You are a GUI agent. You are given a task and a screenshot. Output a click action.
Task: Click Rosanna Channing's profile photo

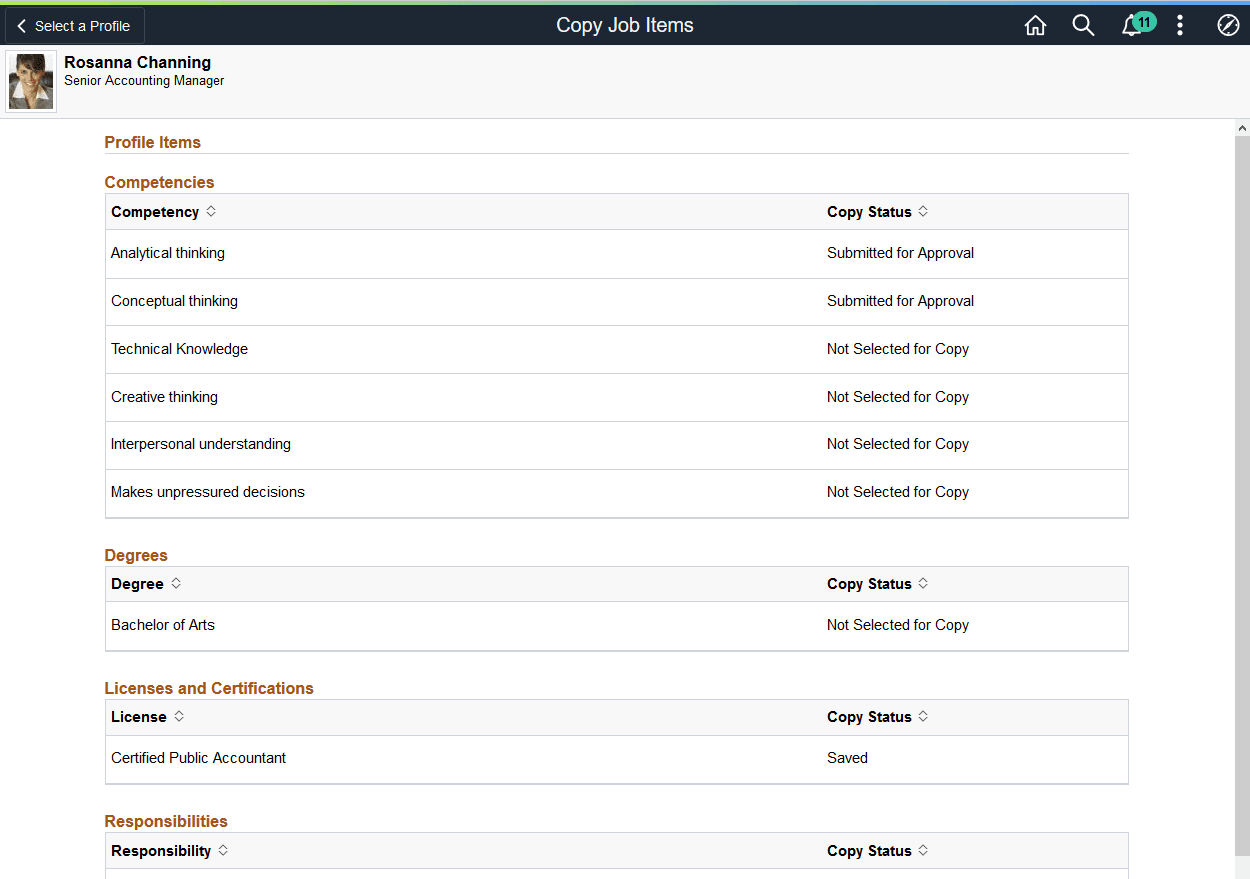[x=30, y=80]
